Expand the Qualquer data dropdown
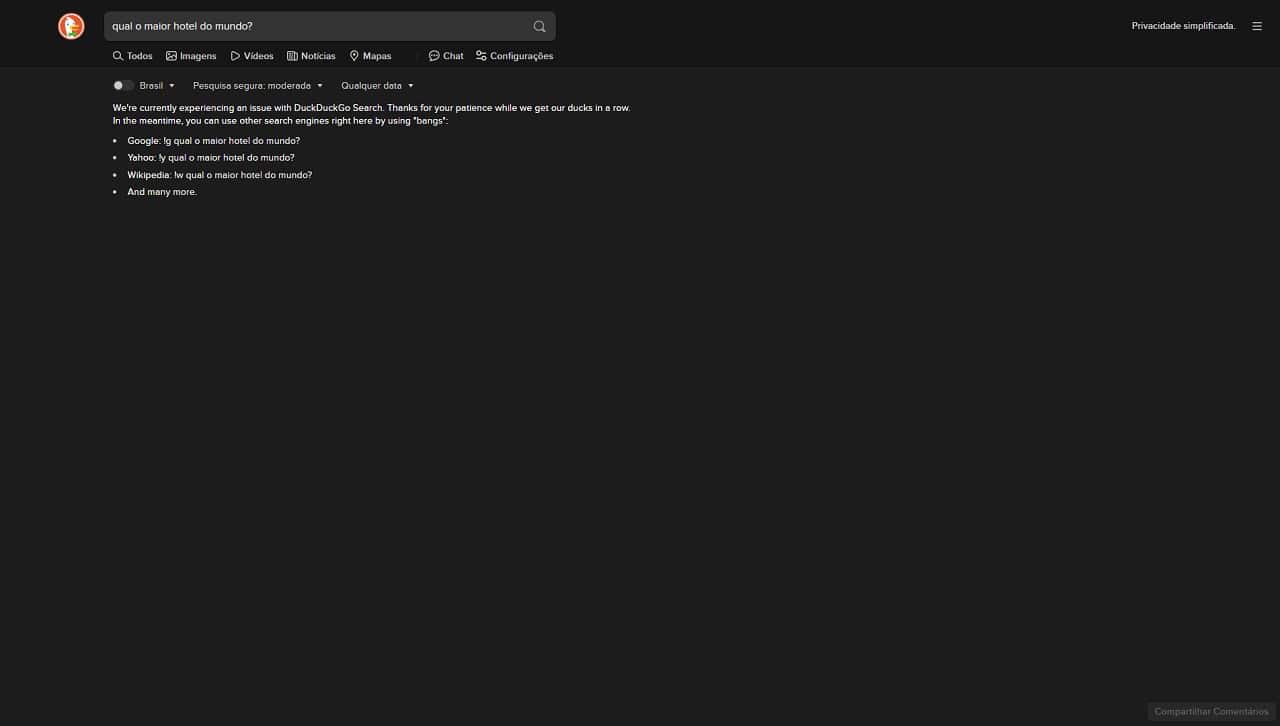The height and width of the screenshot is (726, 1280). coord(377,86)
